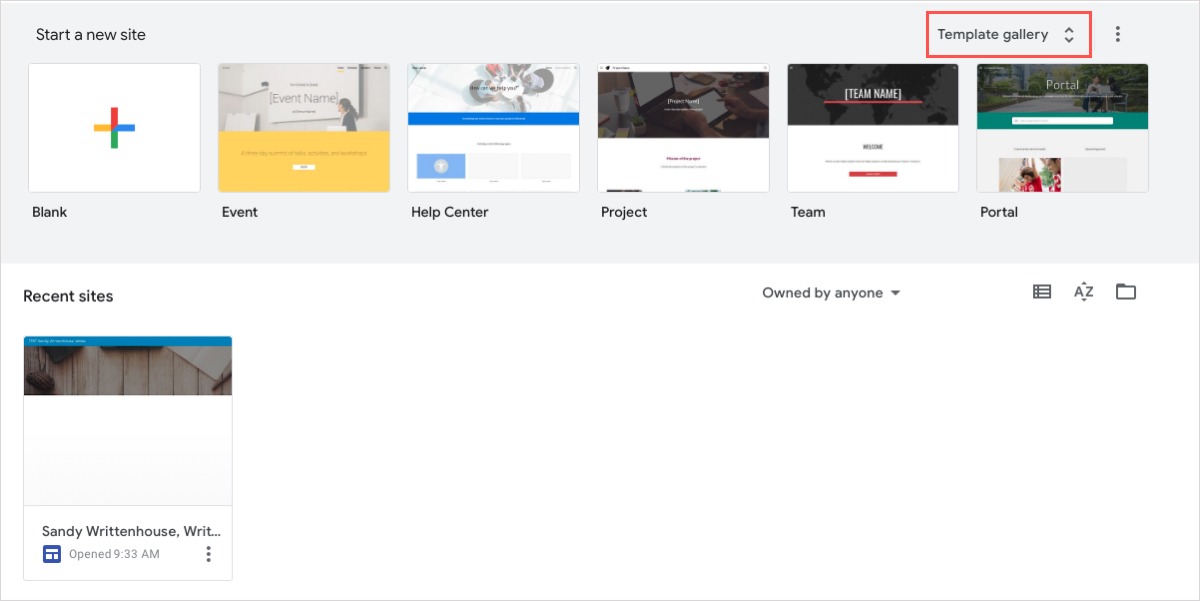
Task: Open the list view icon
Action: [1041, 291]
